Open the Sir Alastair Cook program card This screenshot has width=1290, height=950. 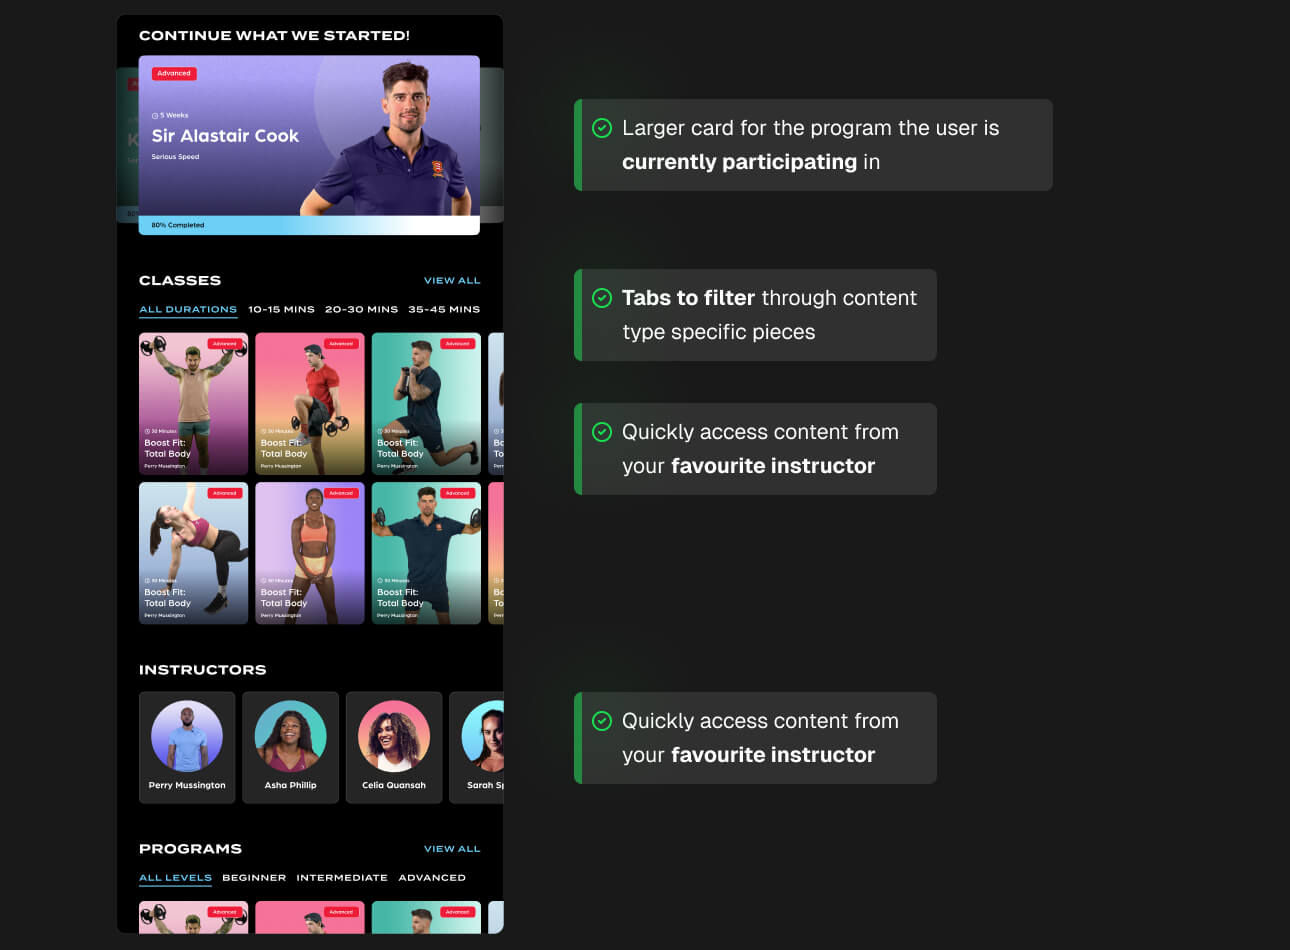pyautogui.click(x=309, y=145)
